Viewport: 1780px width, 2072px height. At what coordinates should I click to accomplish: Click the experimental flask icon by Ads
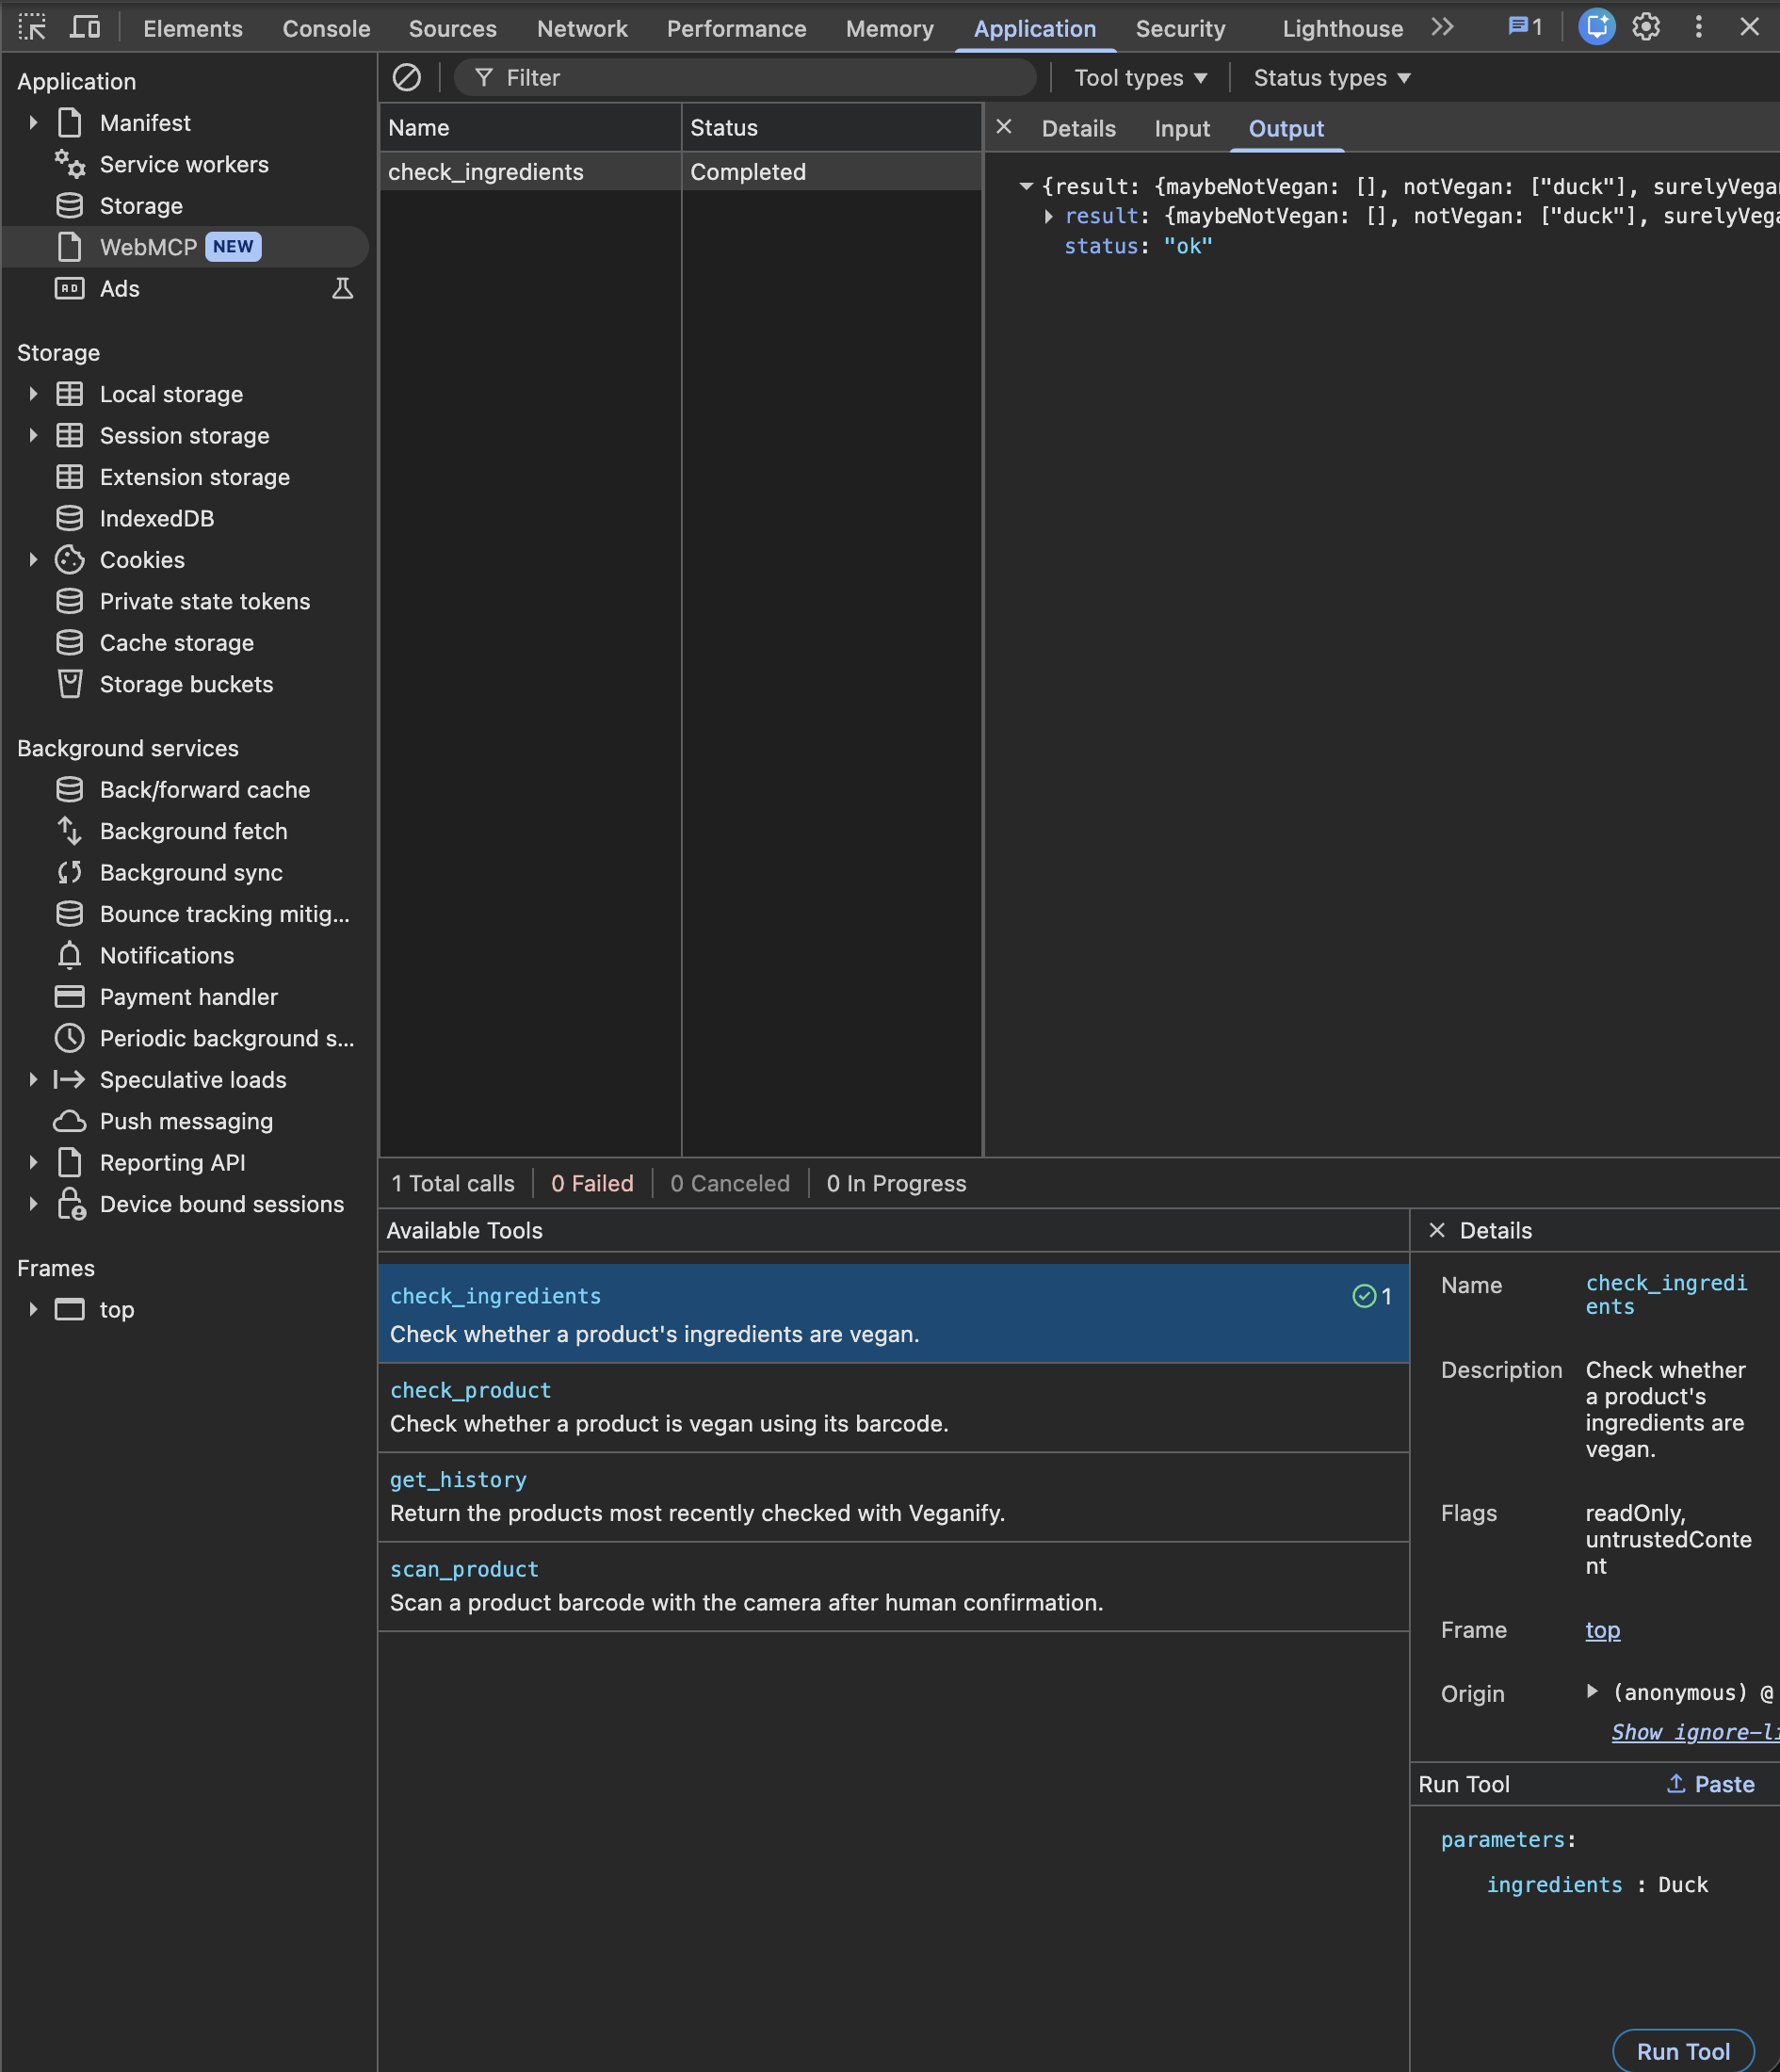(342, 289)
